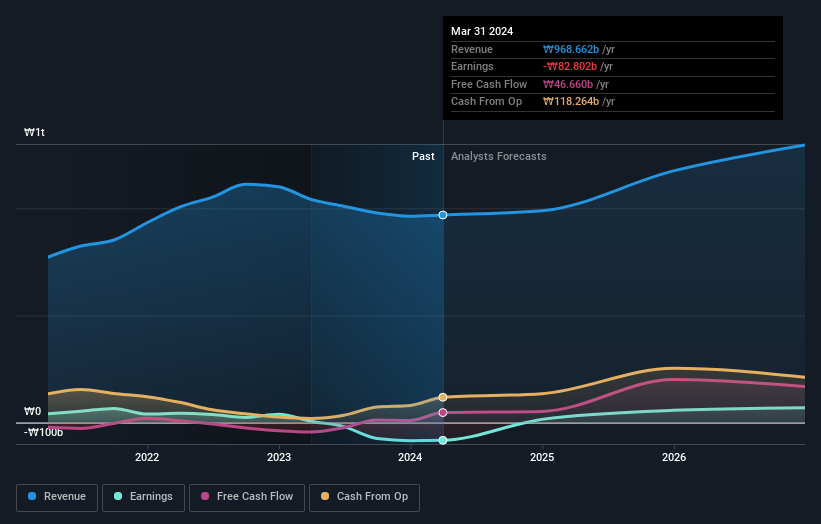Viewport: 821px width, 524px height.
Task: Click the 2022 x-axis label
Action: [x=147, y=457]
